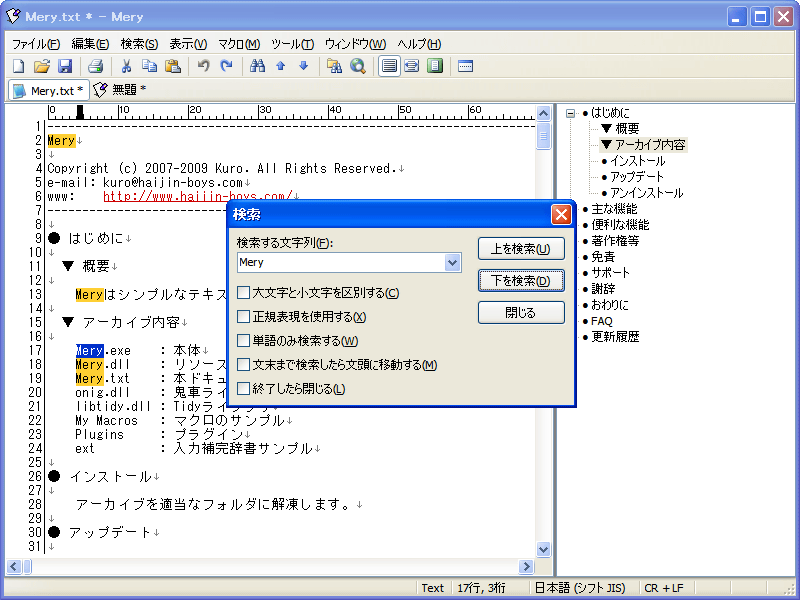The height and width of the screenshot is (600, 800).
Task: Open the search string history dropdown arrow
Action: (x=453, y=263)
